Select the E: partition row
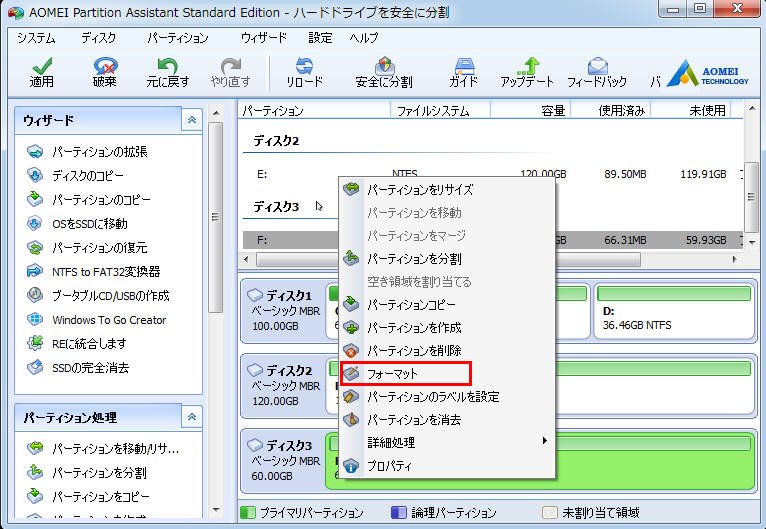The width and height of the screenshot is (766, 529). (493, 174)
